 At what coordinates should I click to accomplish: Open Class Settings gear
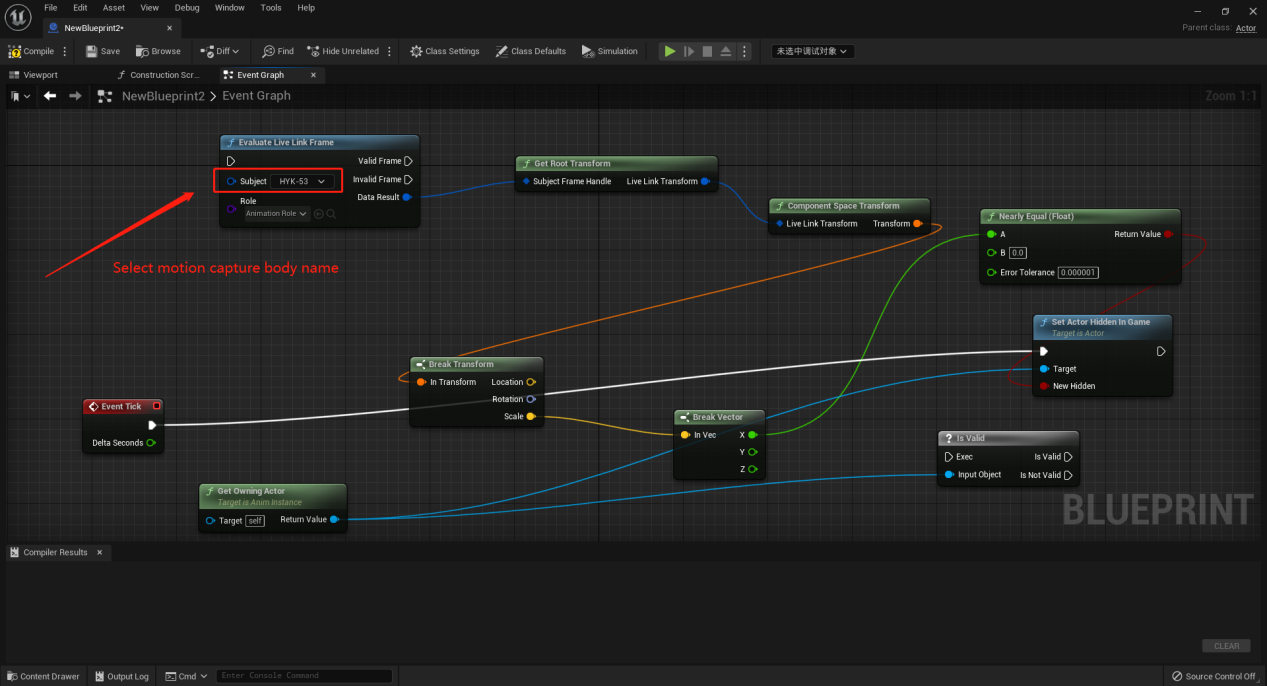[x=416, y=51]
